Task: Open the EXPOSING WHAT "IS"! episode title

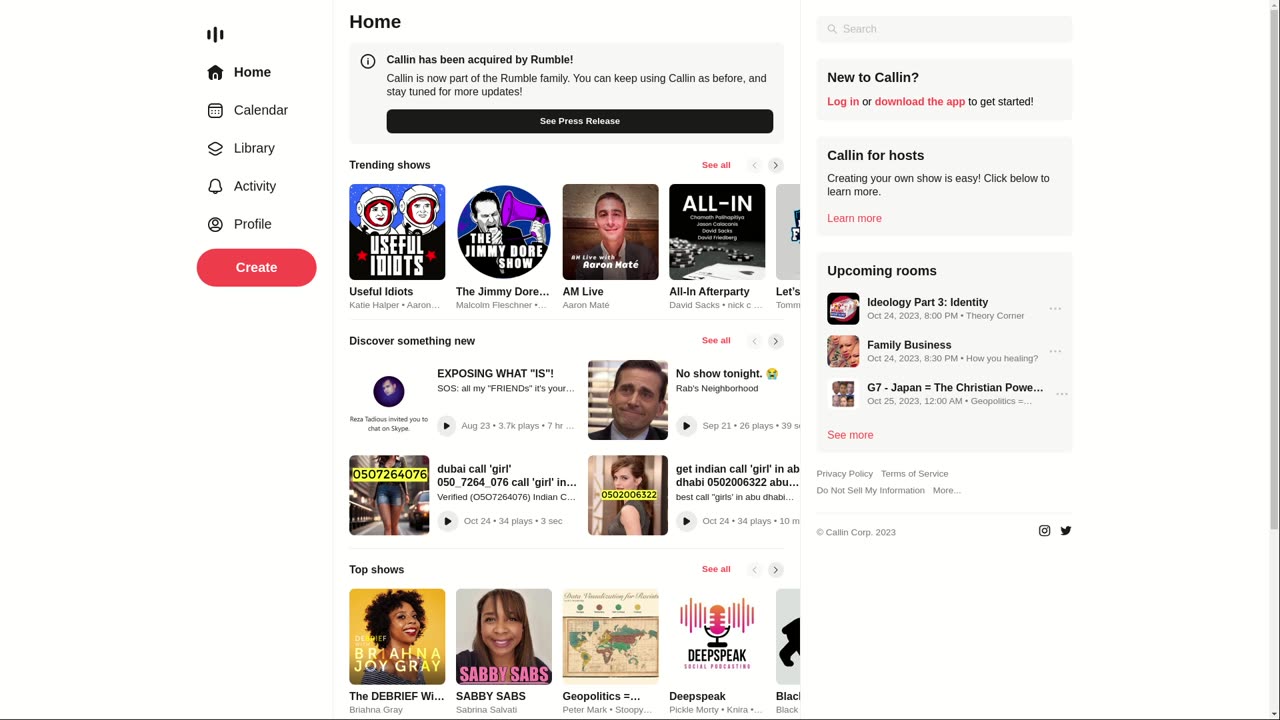Action: [x=495, y=374]
